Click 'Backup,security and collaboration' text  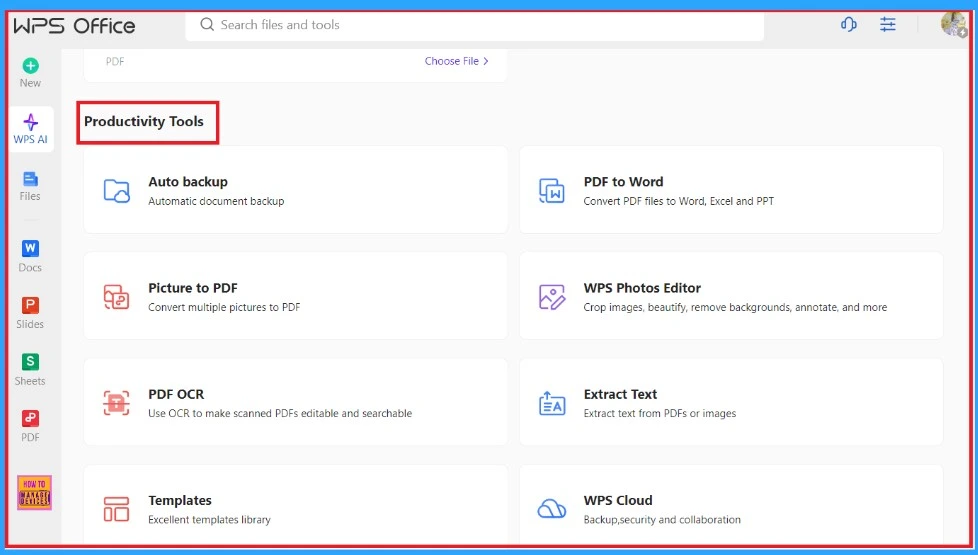coord(662,519)
